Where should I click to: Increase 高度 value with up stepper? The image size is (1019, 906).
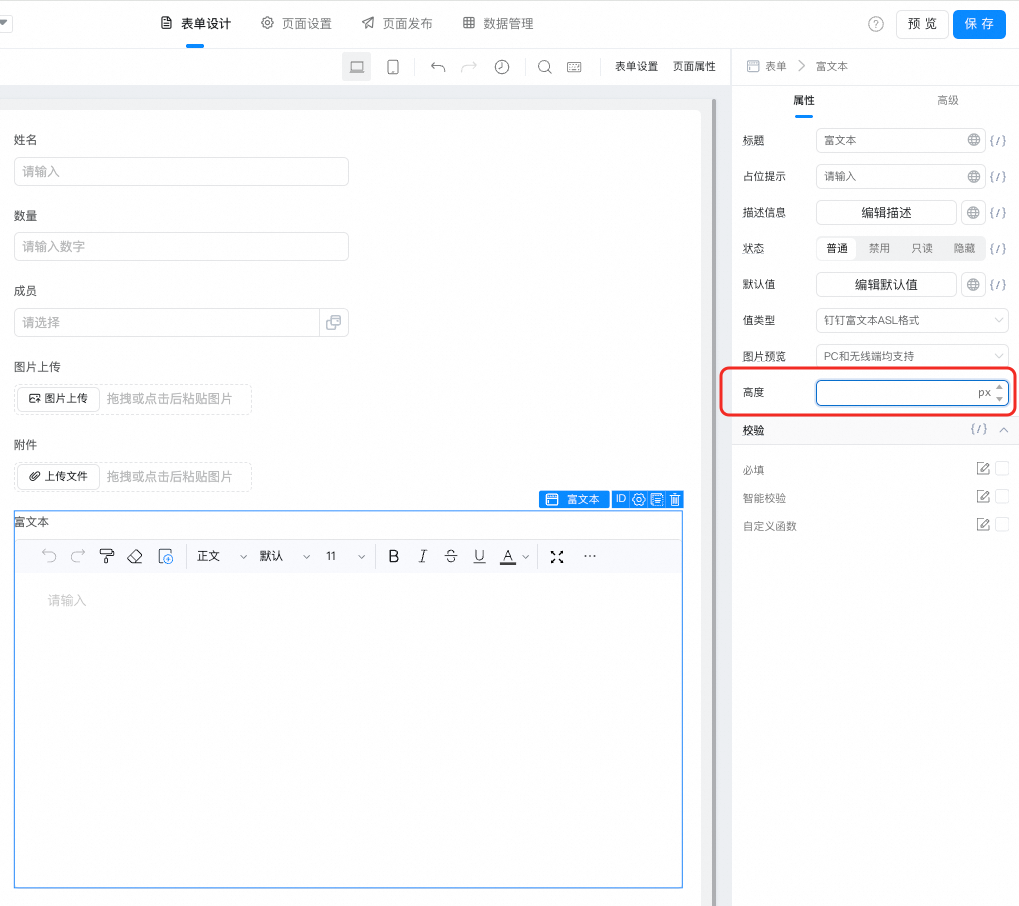coord(1000,387)
